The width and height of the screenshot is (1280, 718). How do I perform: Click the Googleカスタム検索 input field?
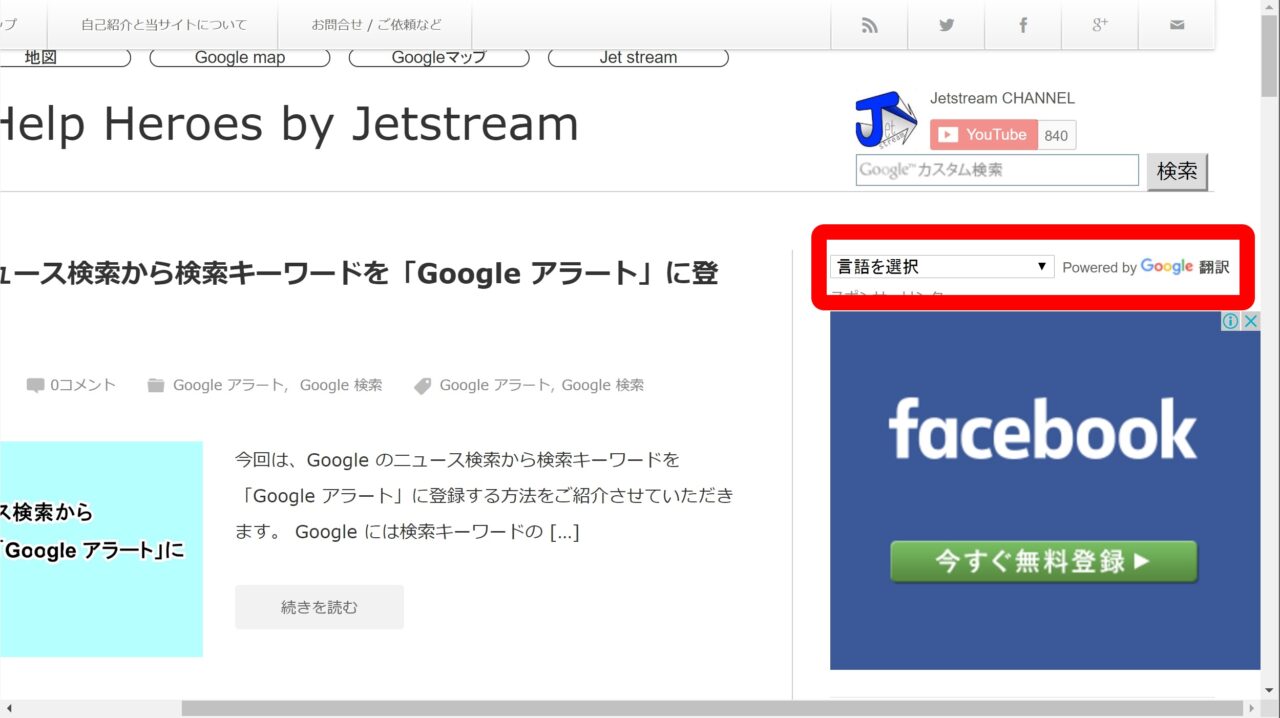[x=997, y=170]
